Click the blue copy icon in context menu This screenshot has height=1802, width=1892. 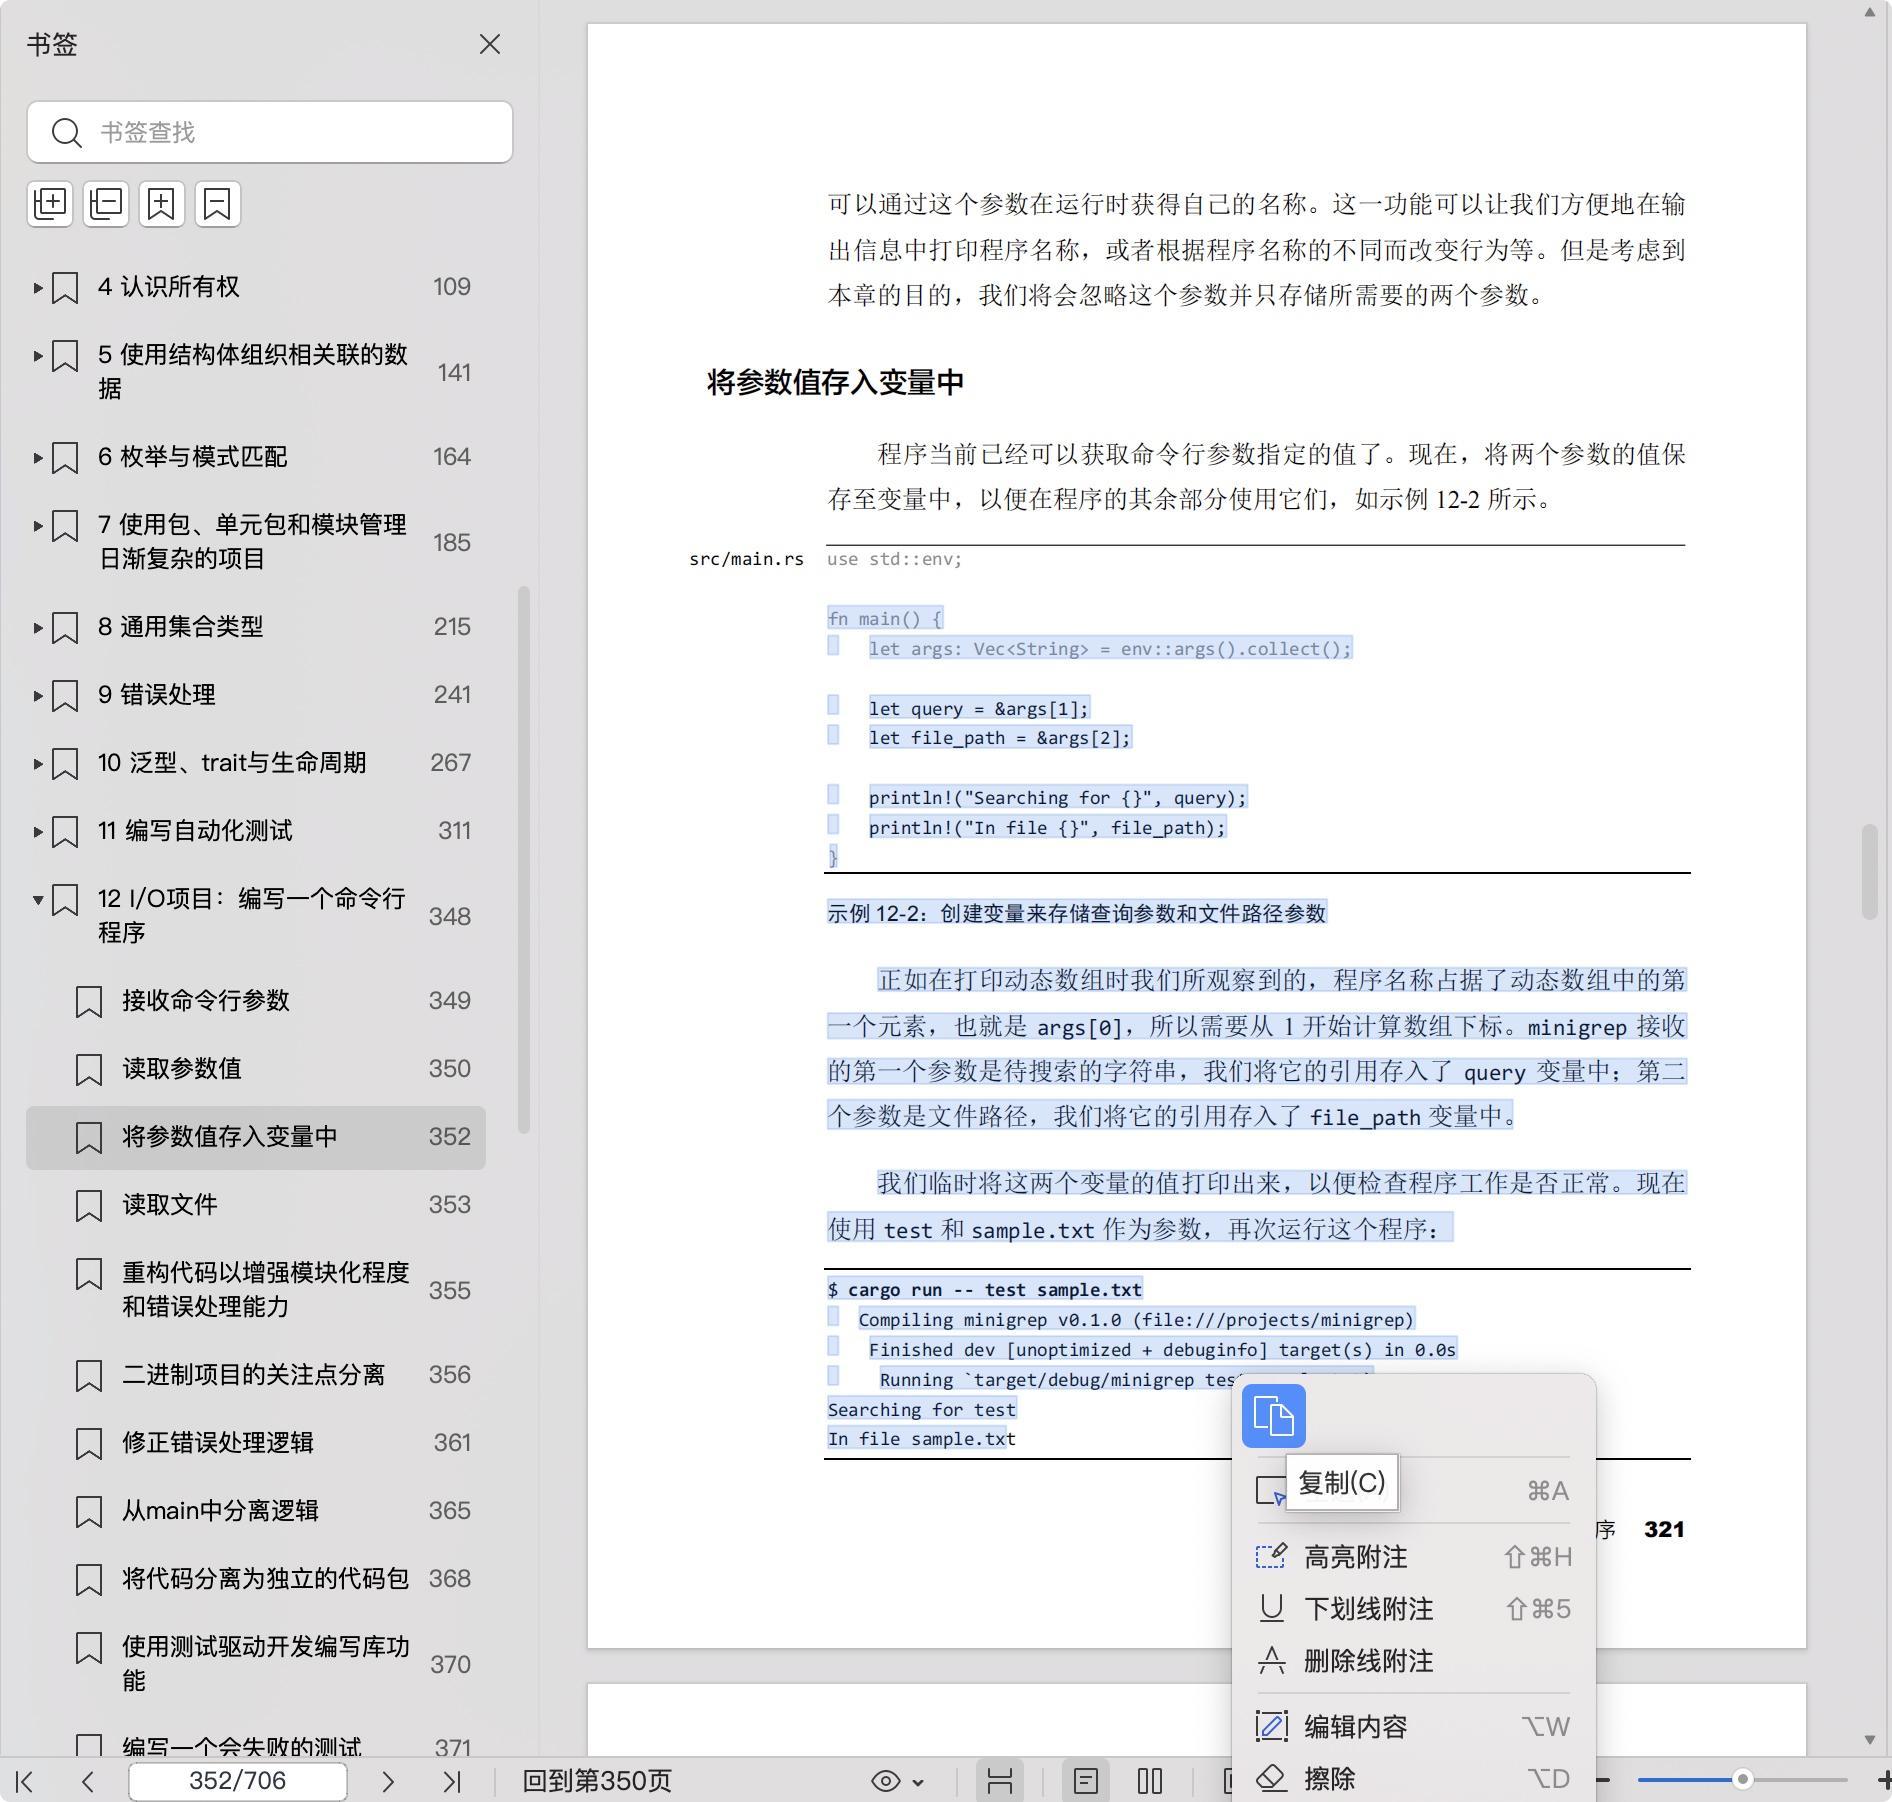pos(1273,1416)
